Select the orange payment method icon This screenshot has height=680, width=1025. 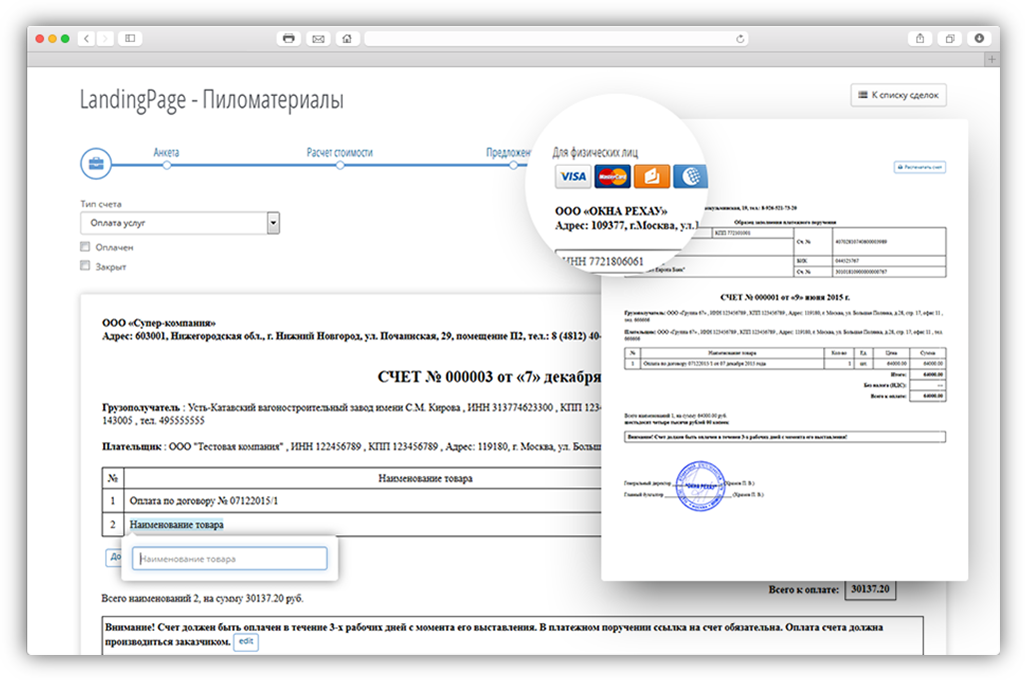[x=652, y=177]
